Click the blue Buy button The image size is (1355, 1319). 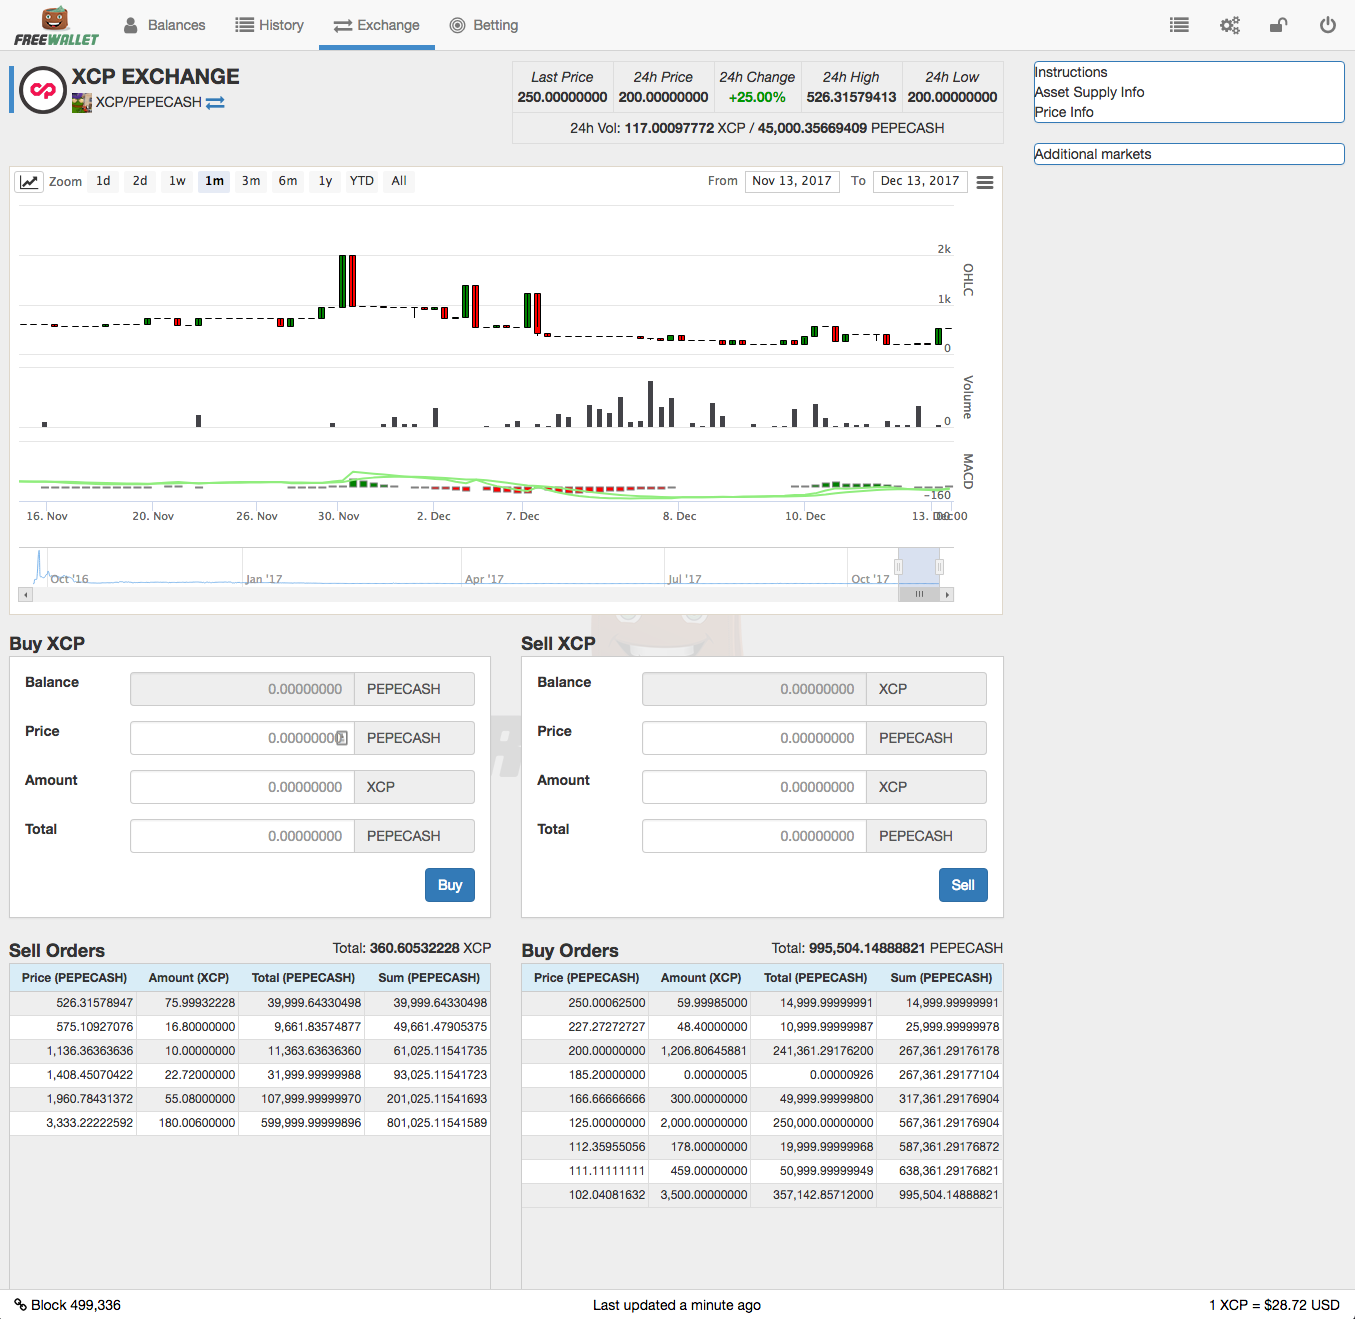point(450,885)
